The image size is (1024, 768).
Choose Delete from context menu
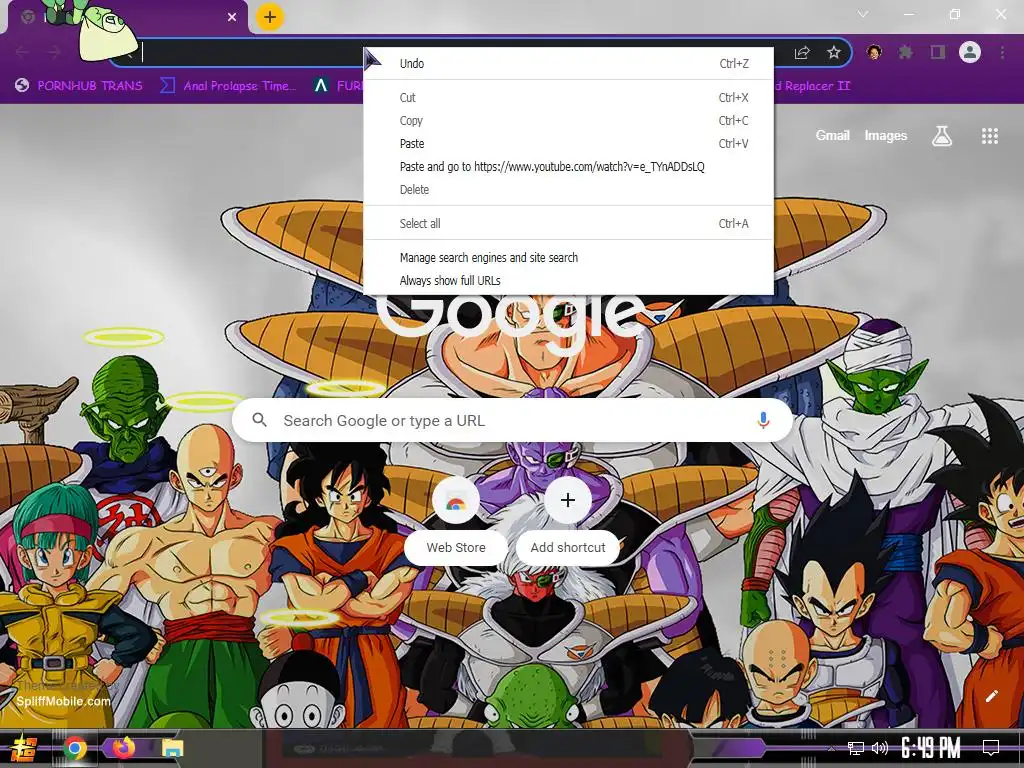coord(568,189)
